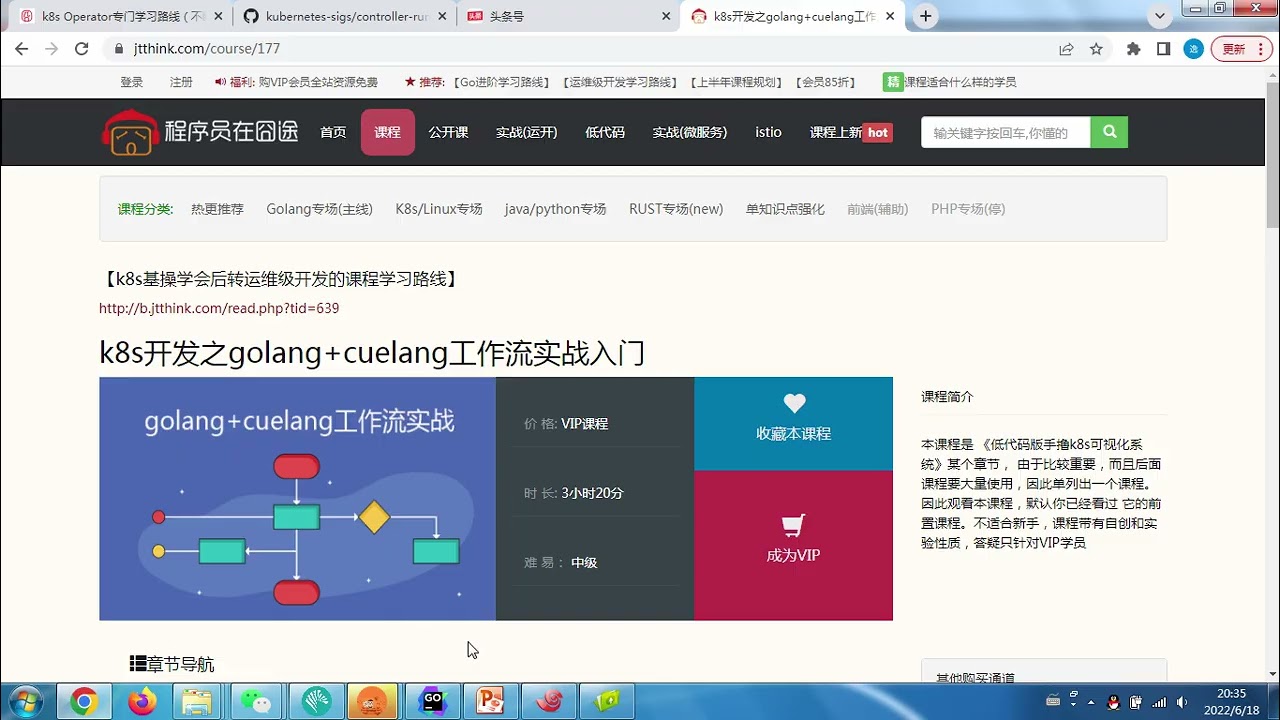Click the 程序员在囧途 site logo
The width and height of the screenshot is (1280, 720).
click(201, 132)
